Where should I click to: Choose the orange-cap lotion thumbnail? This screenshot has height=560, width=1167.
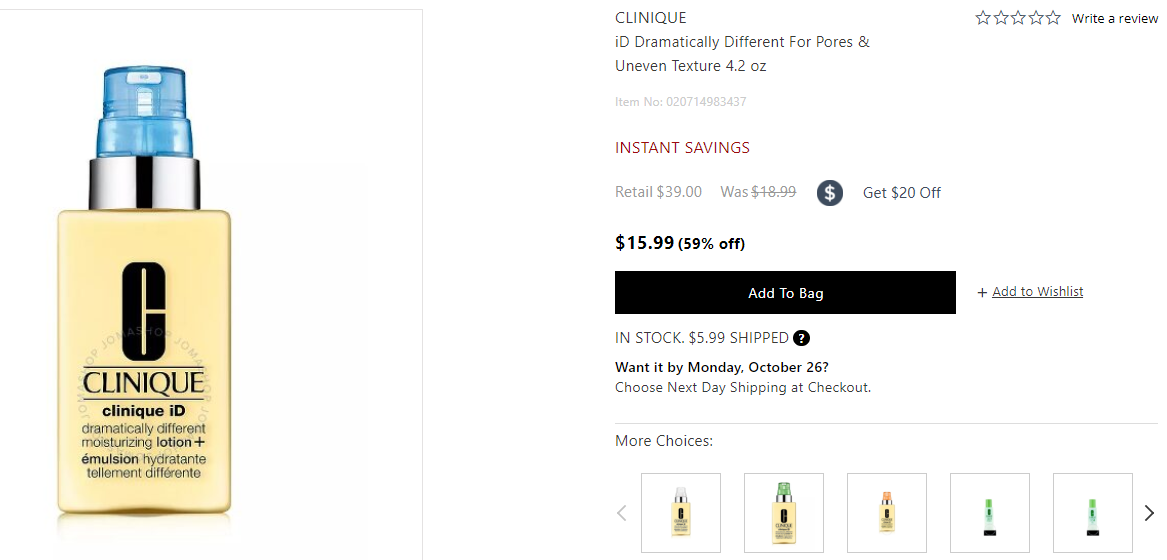pos(887,513)
